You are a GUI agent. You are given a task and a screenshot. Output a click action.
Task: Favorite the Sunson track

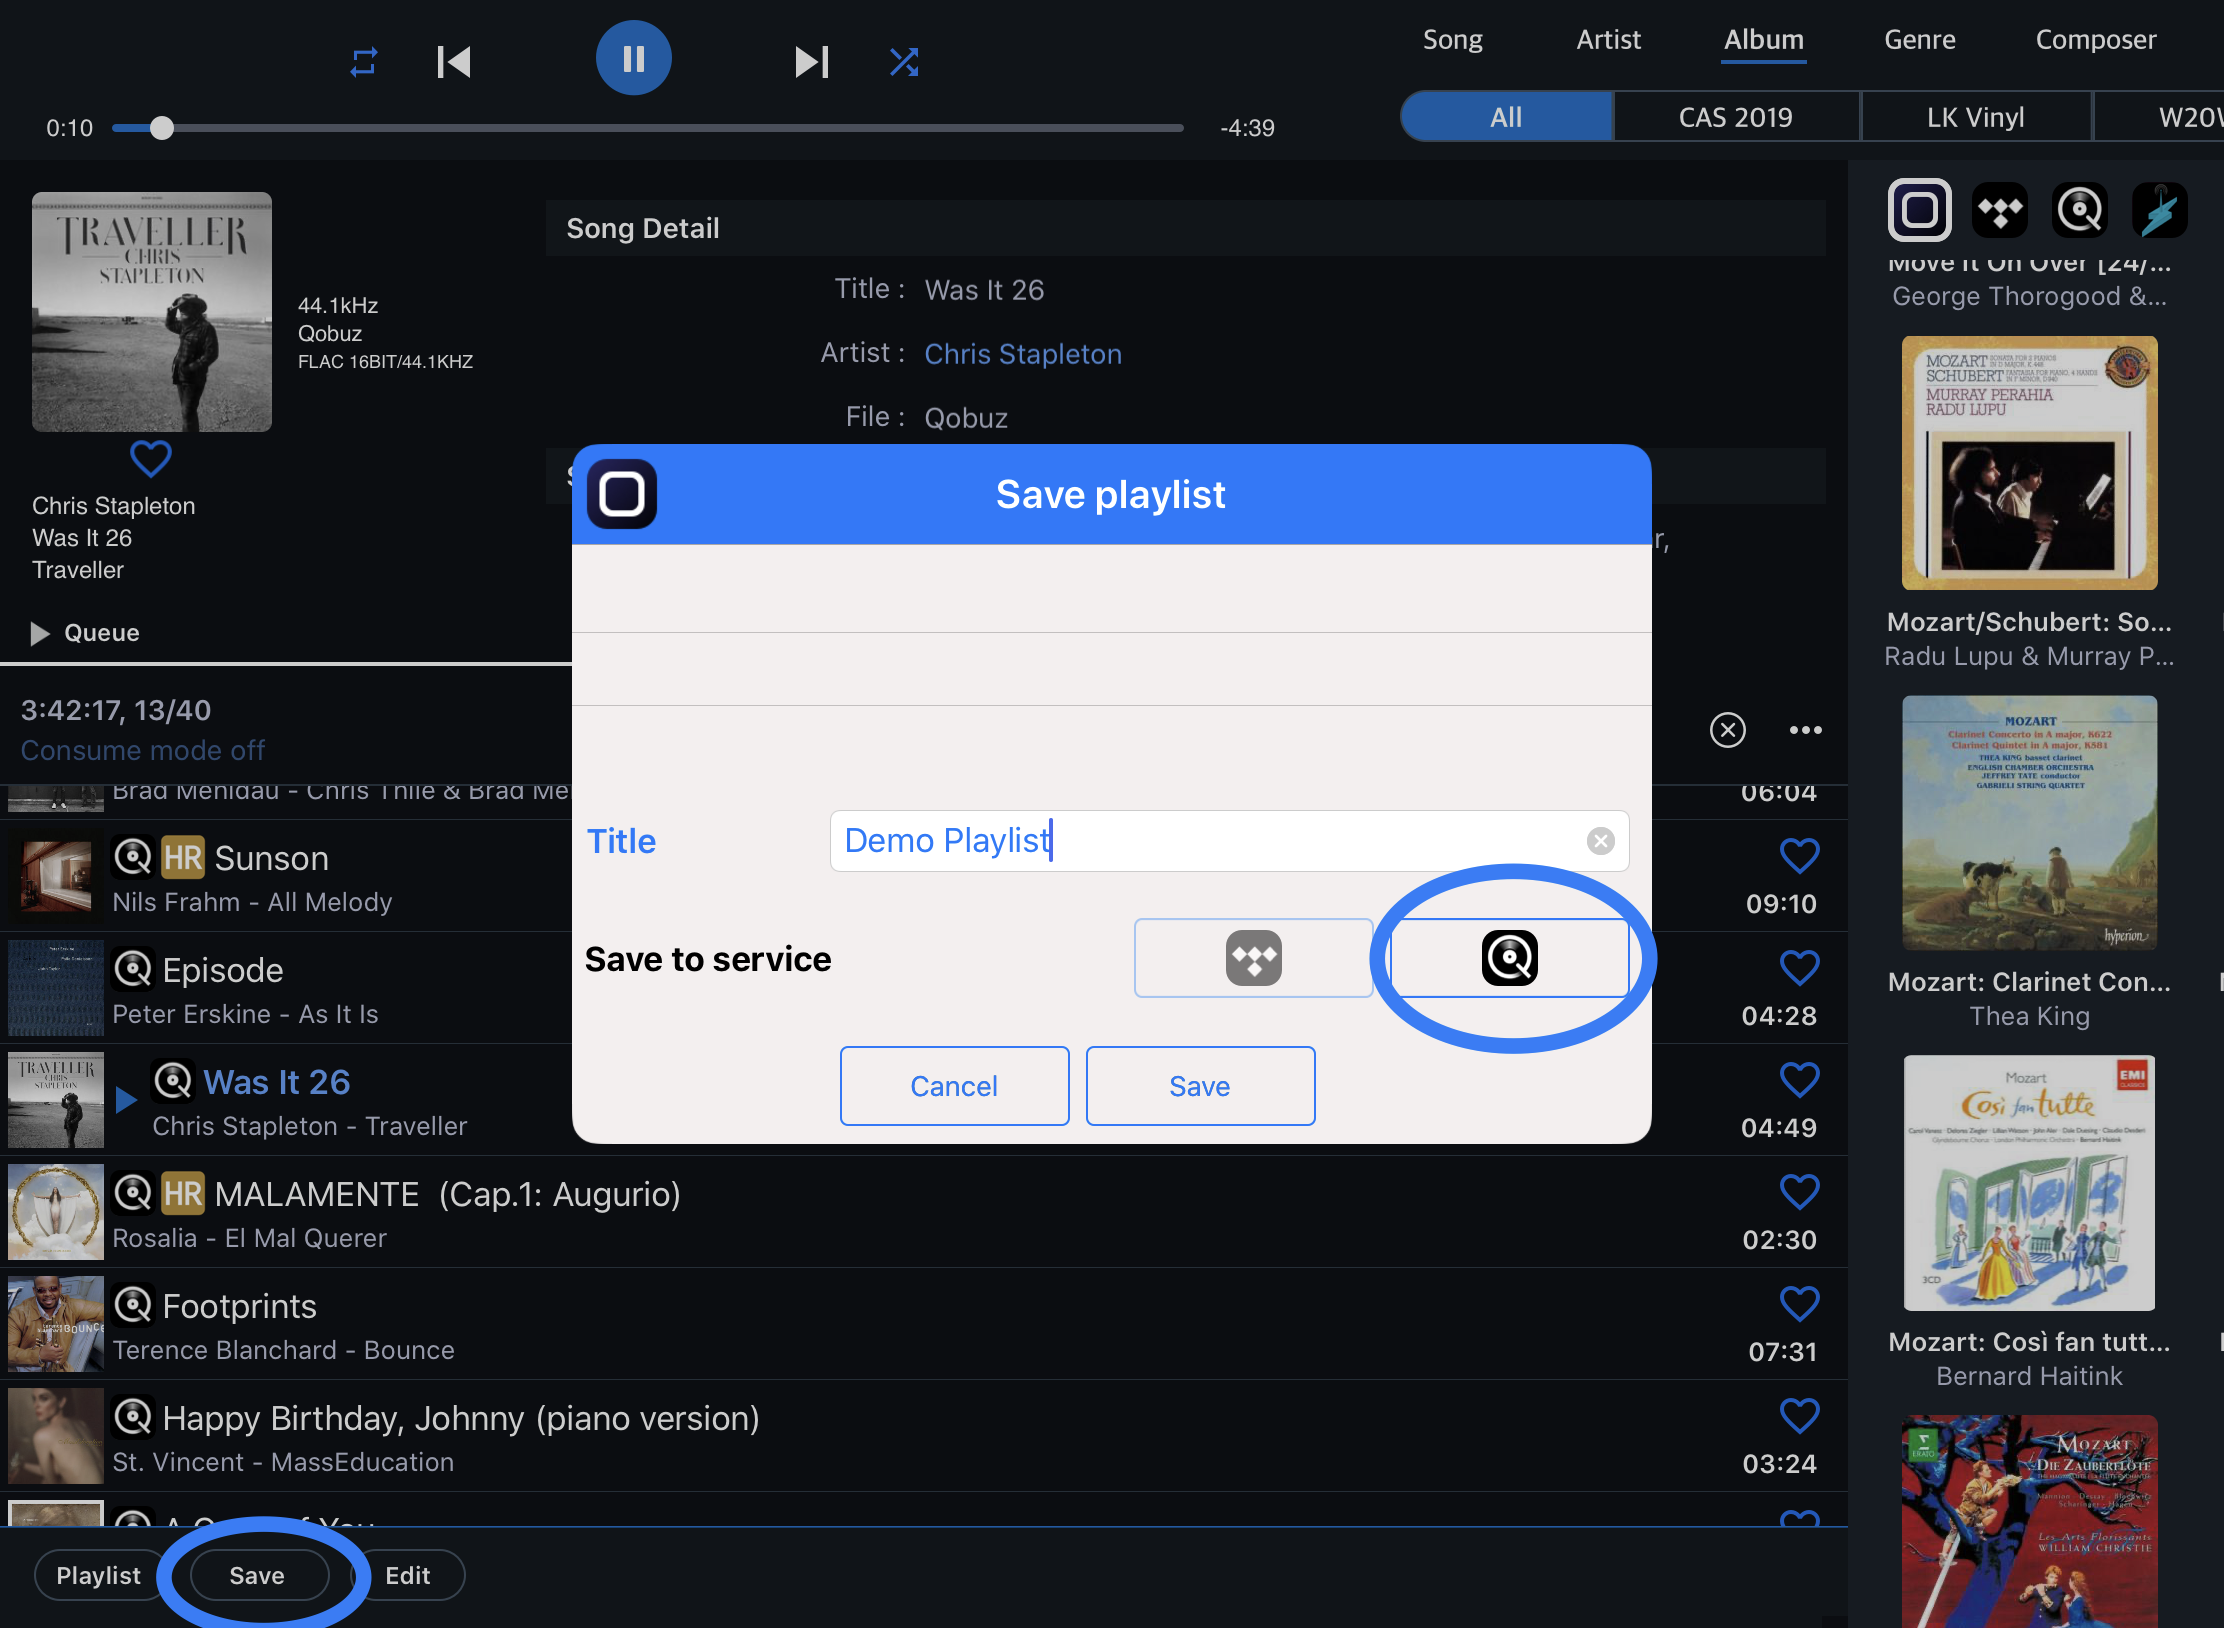pos(1800,856)
